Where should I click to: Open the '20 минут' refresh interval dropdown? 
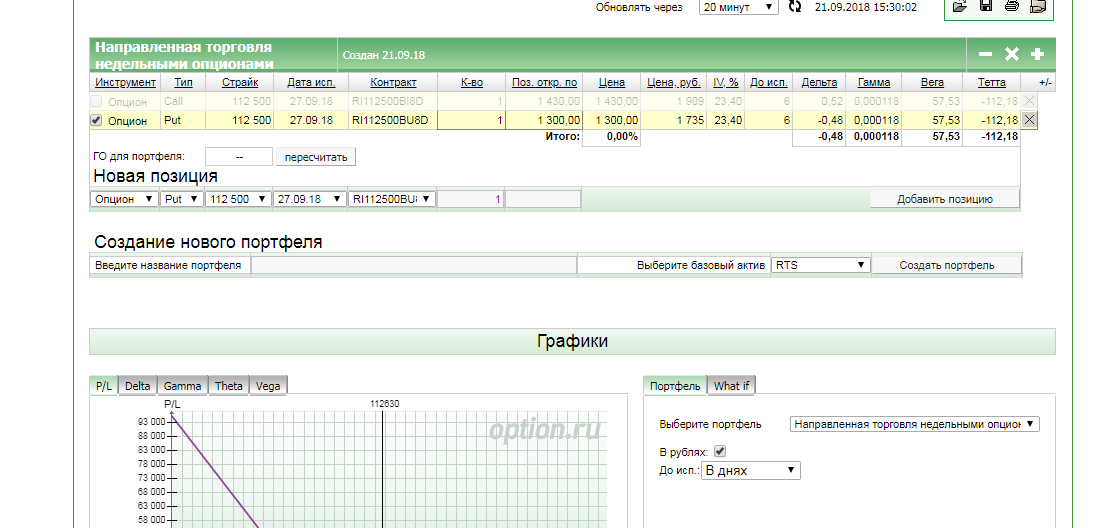[x=739, y=7]
